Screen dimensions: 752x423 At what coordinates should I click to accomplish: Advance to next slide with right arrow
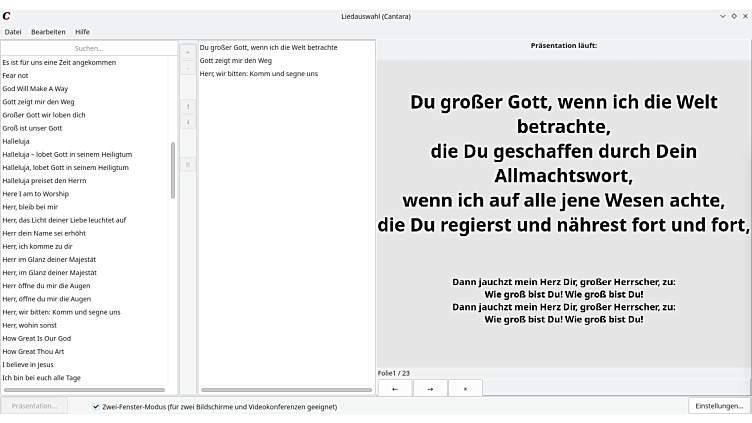coord(430,388)
